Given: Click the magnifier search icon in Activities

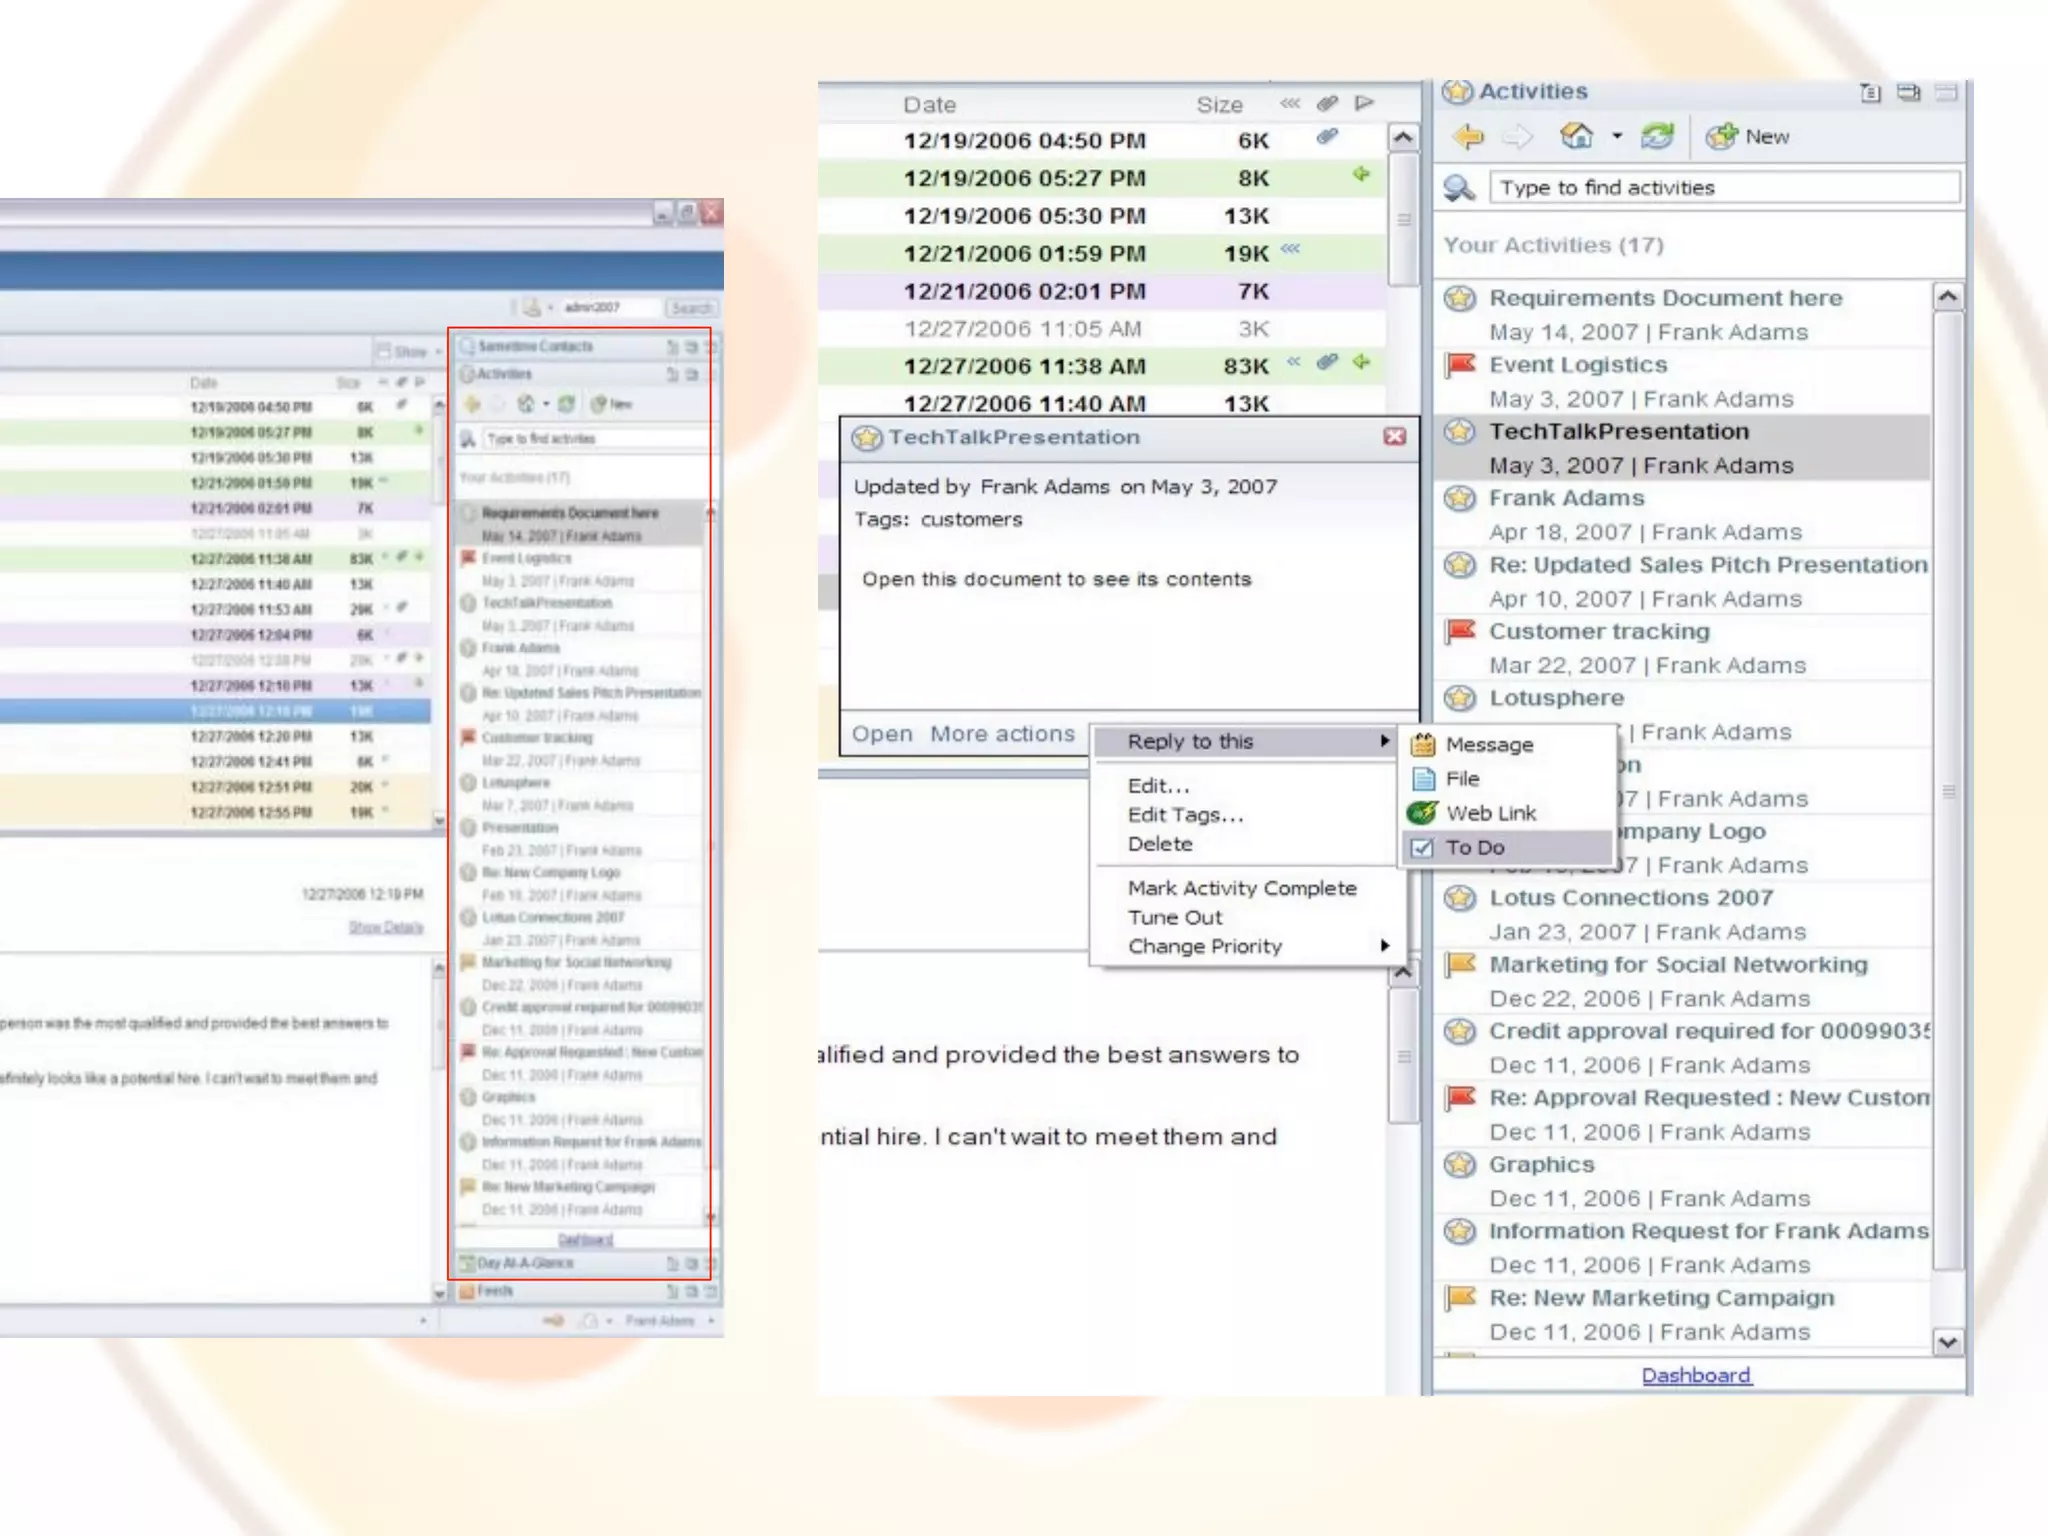Looking at the screenshot, I should (x=1459, y=188).
